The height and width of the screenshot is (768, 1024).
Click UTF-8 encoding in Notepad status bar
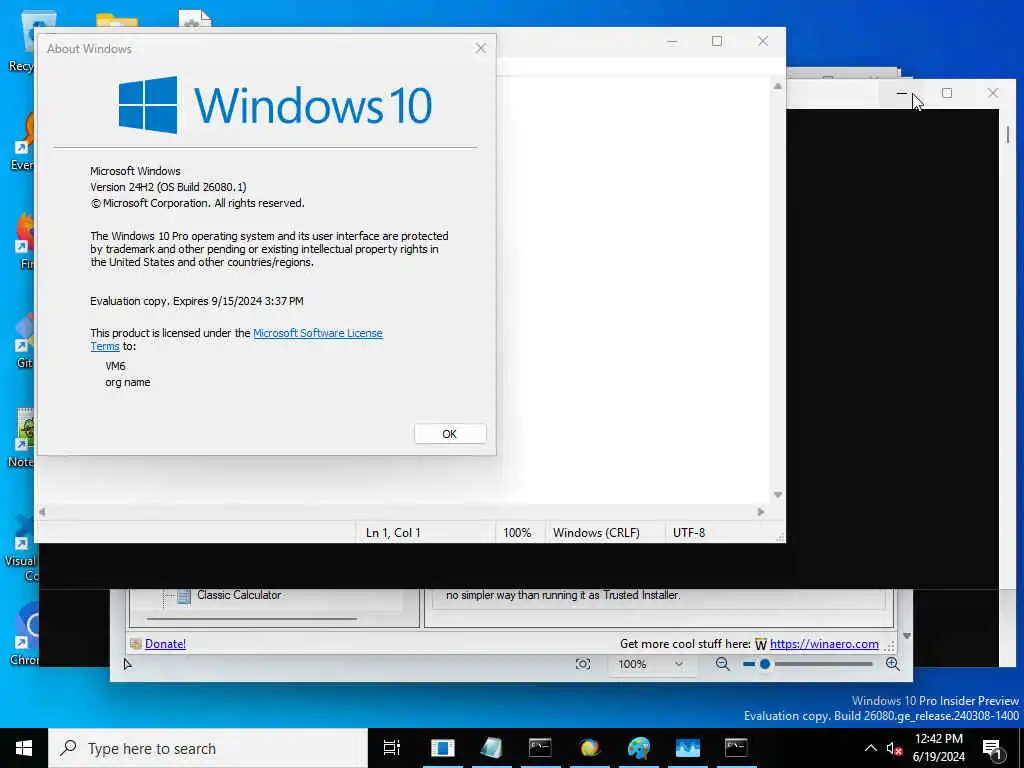click(x=689, y=533)
